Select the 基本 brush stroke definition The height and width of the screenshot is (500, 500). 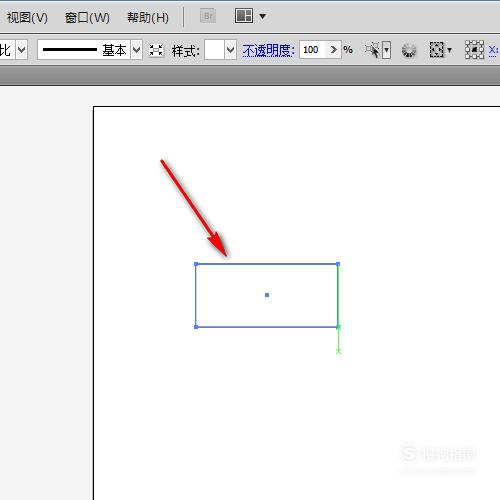click(x=84, y=50)
